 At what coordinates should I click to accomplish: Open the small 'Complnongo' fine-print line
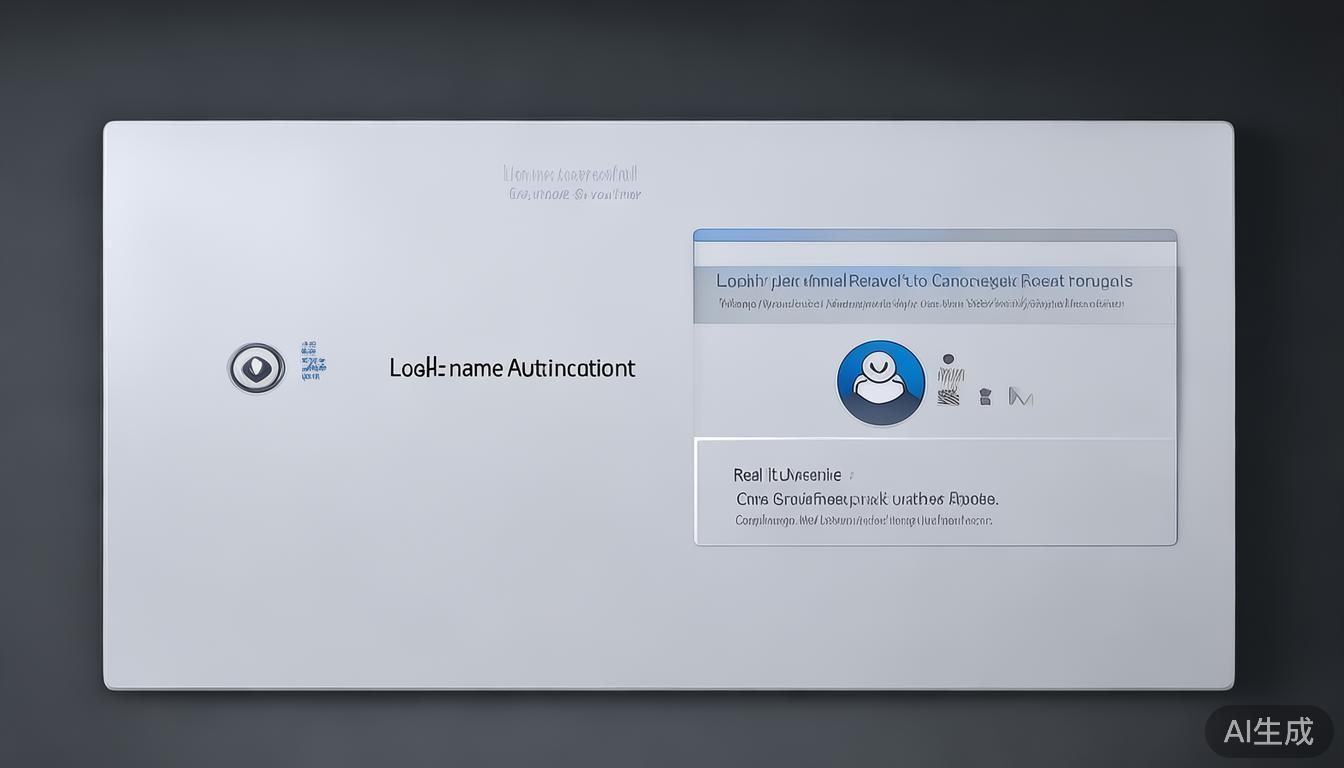tap(863, 520)
